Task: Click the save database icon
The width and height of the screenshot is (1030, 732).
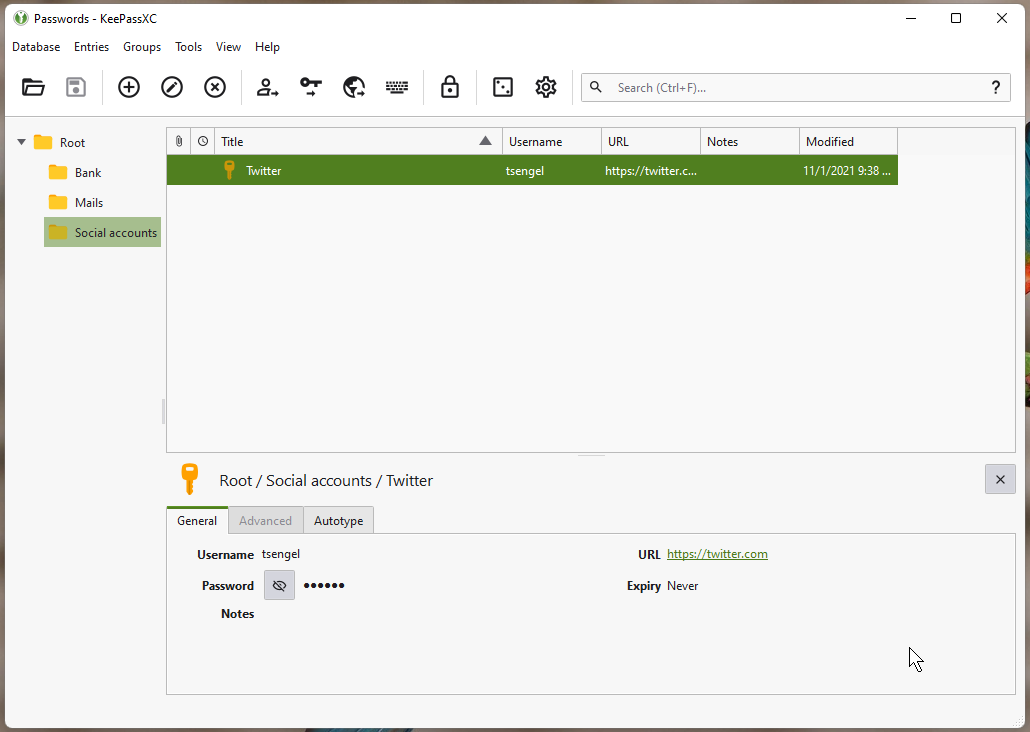Action: click(76, 87)
